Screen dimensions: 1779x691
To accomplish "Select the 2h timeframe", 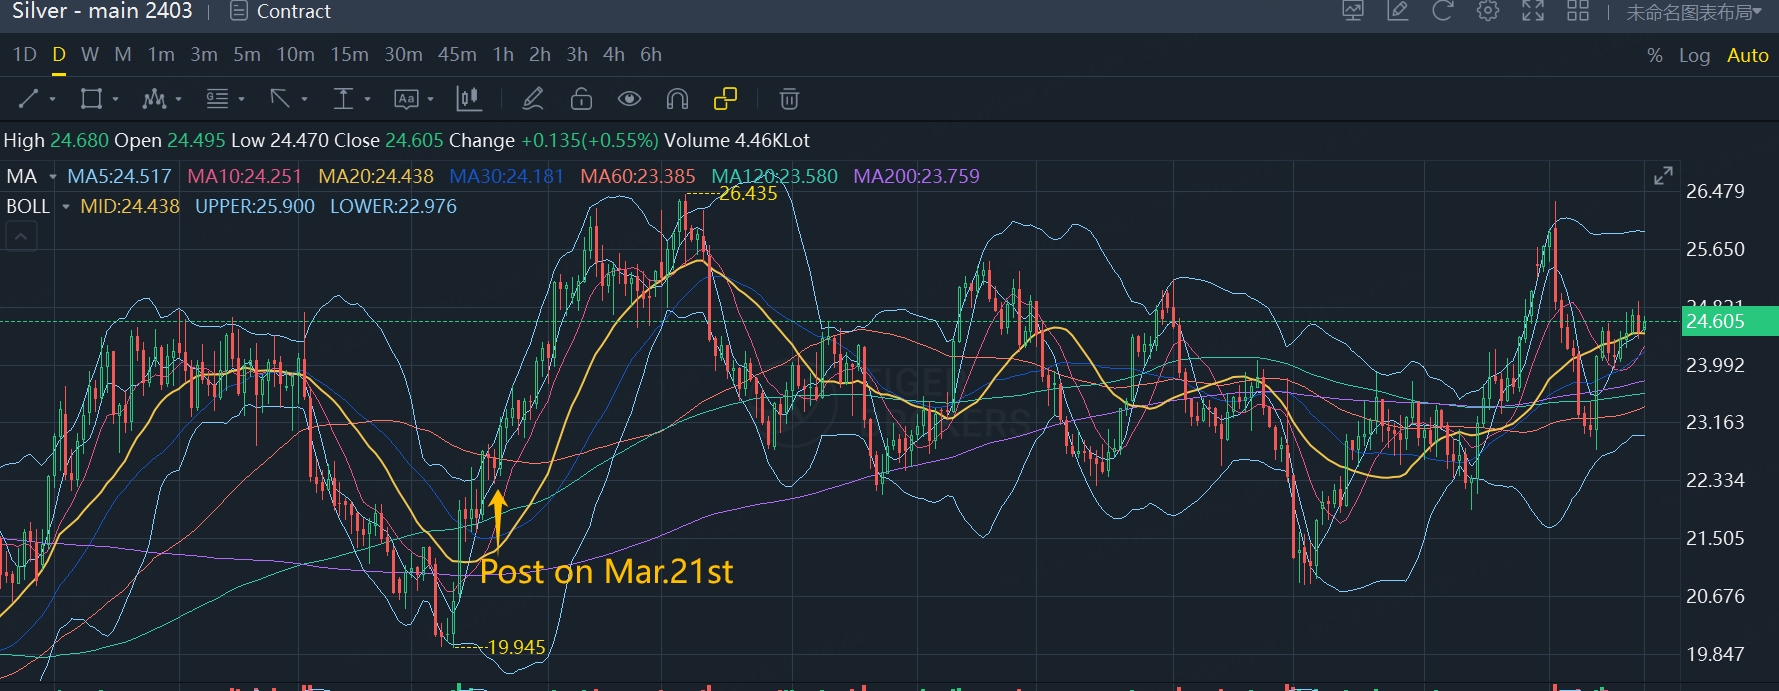I will [540, 55].
